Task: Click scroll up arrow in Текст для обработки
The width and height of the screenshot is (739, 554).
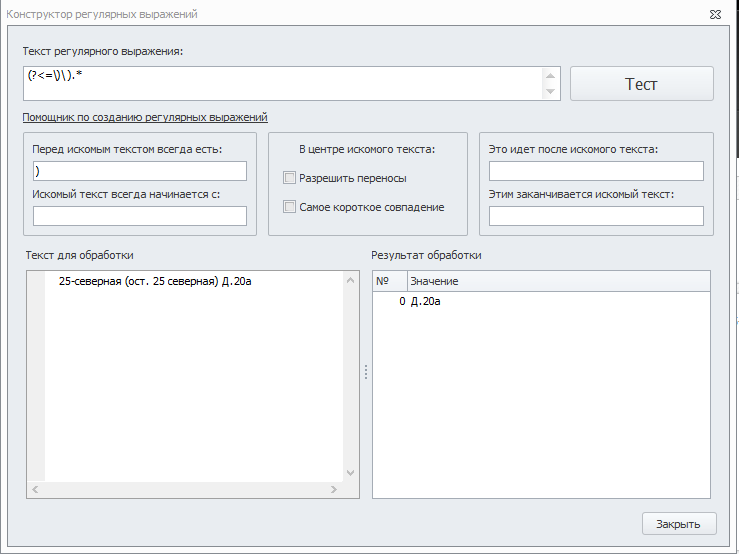Action: tap(350, 280)
